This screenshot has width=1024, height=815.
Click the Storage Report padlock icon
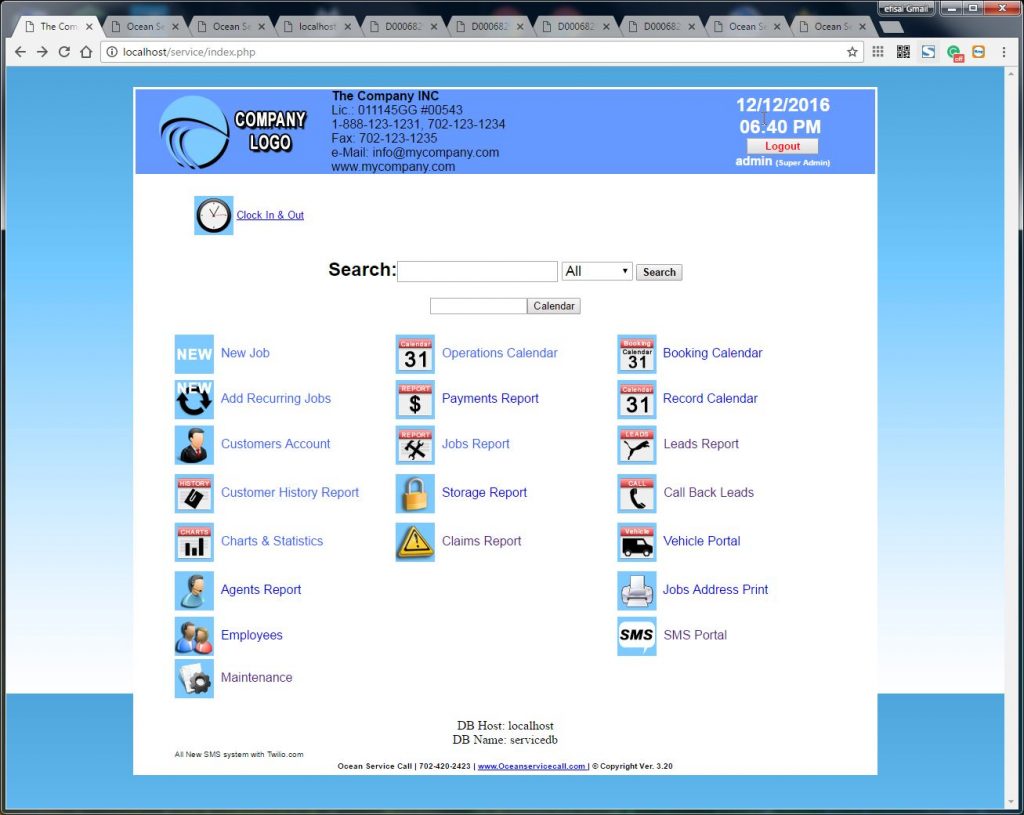(x=415, y=493)
